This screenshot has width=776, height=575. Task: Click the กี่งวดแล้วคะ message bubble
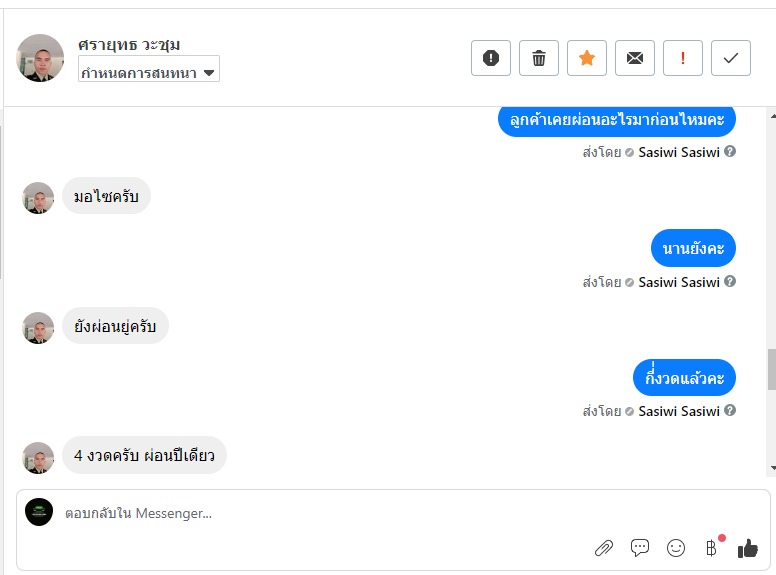point(684,378)
